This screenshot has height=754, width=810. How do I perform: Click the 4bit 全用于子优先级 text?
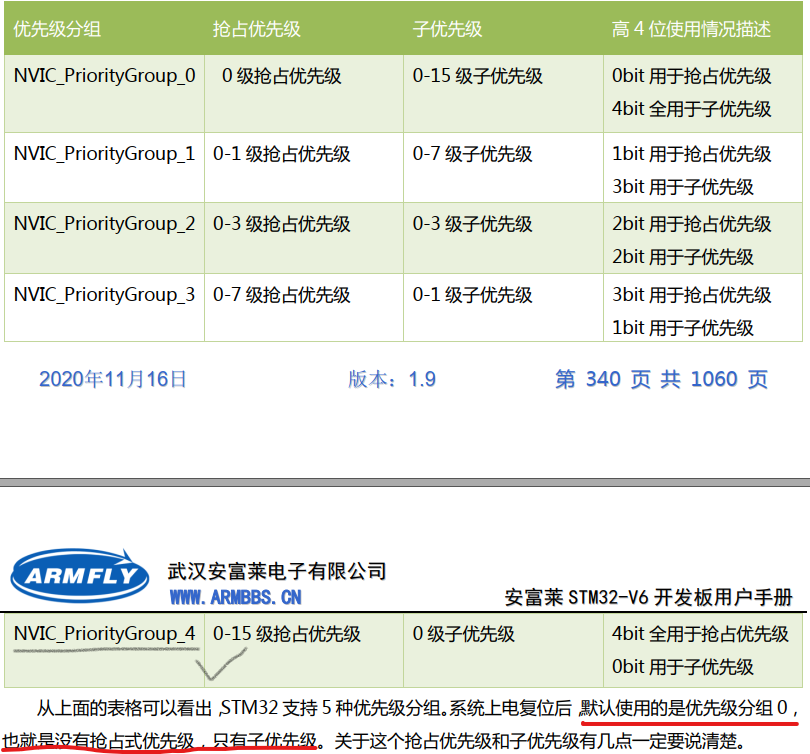point(691,109)
